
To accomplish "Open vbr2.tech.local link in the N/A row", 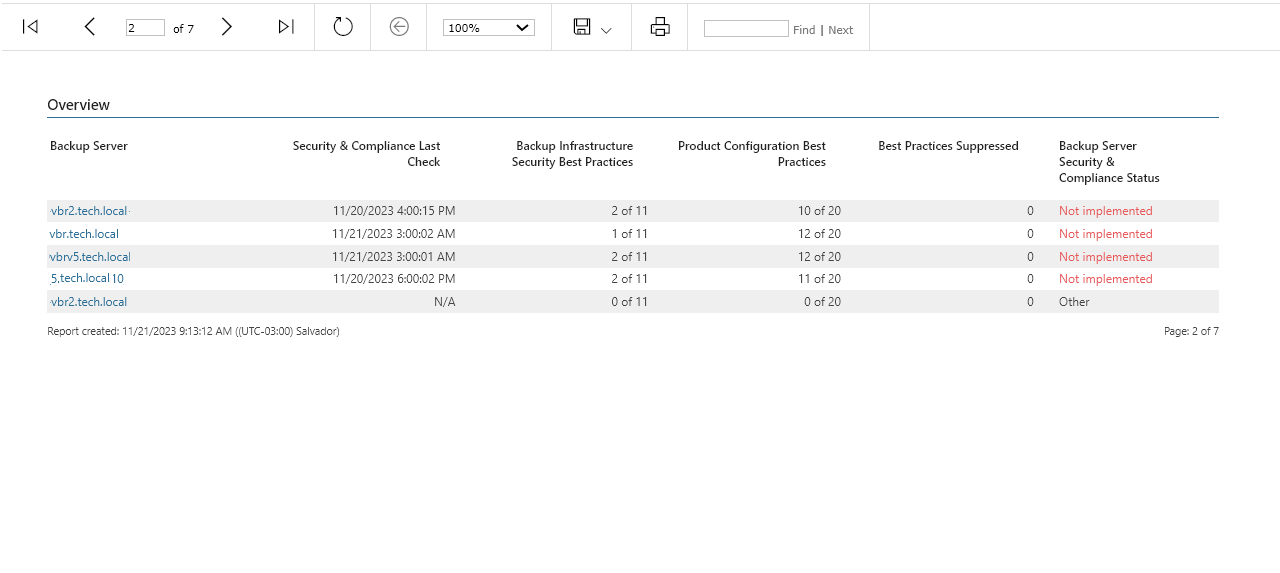I will [89, 302].
